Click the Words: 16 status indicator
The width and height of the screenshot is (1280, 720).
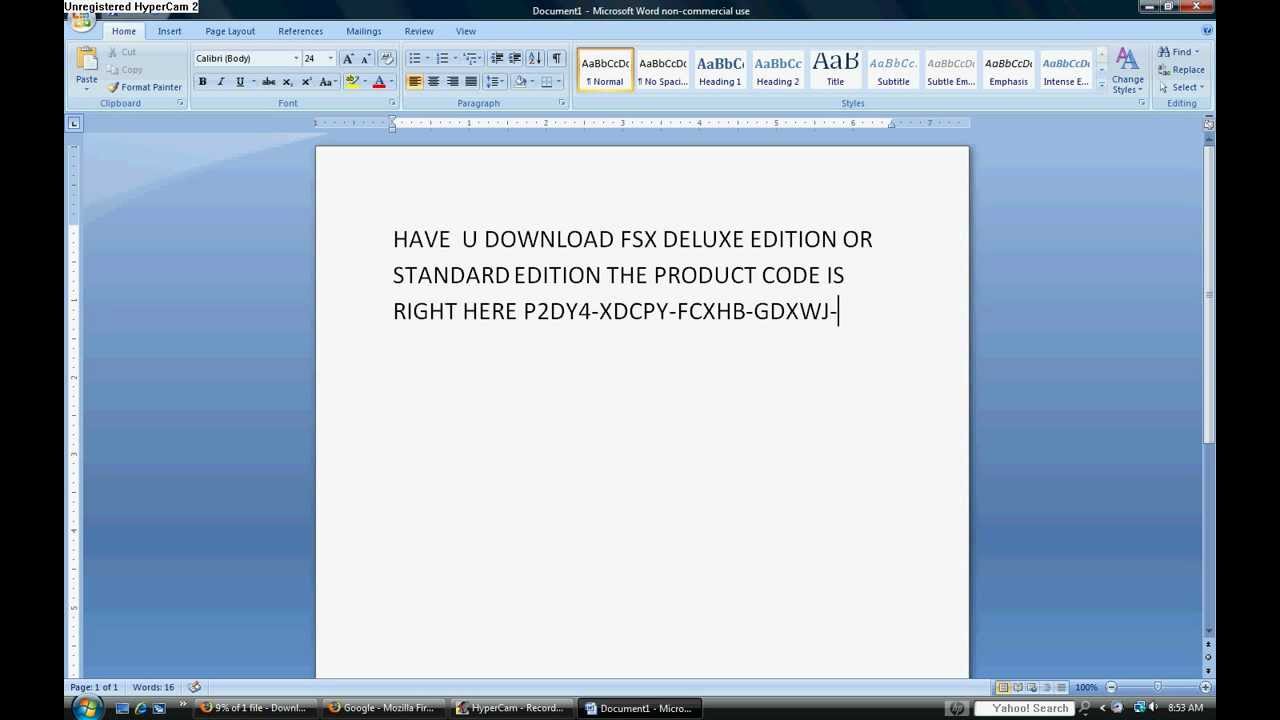[x=153, y=687]
